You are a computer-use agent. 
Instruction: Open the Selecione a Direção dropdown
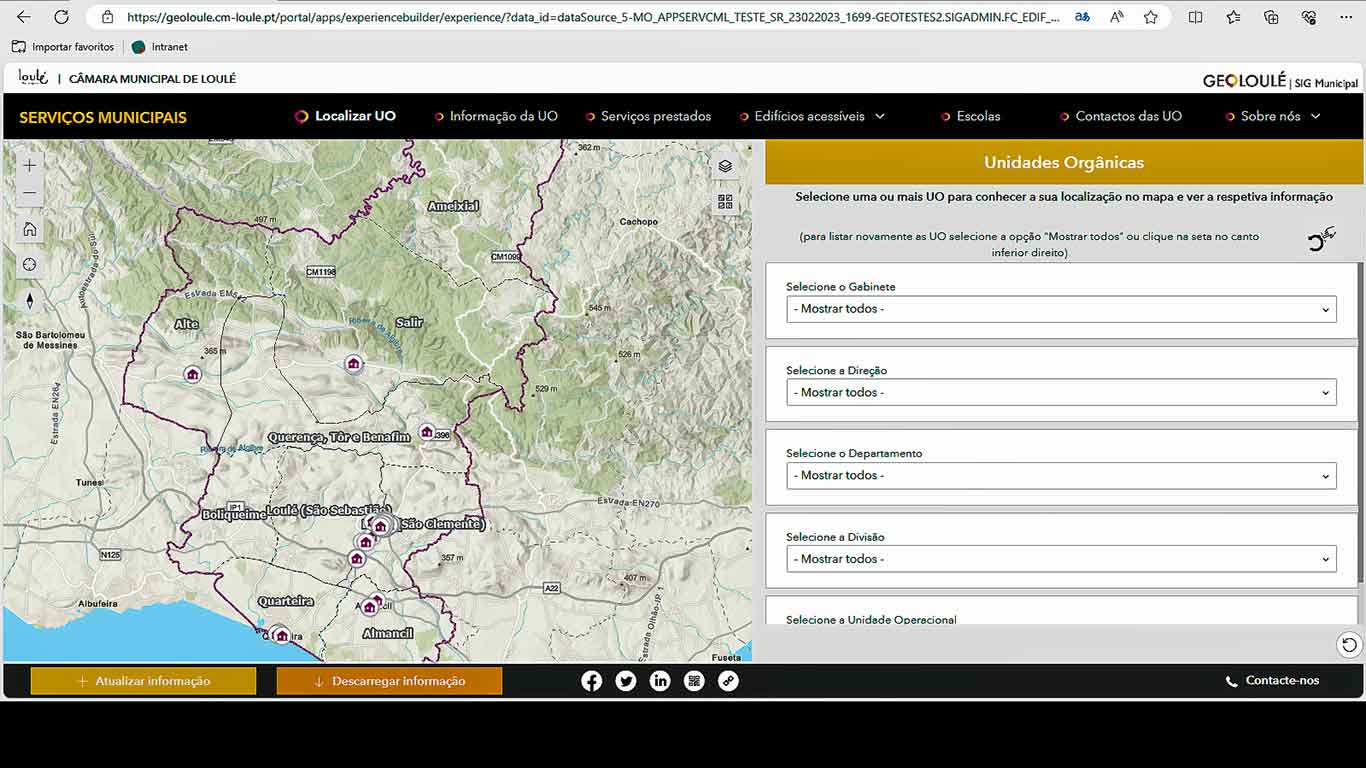pos(1061,392)
